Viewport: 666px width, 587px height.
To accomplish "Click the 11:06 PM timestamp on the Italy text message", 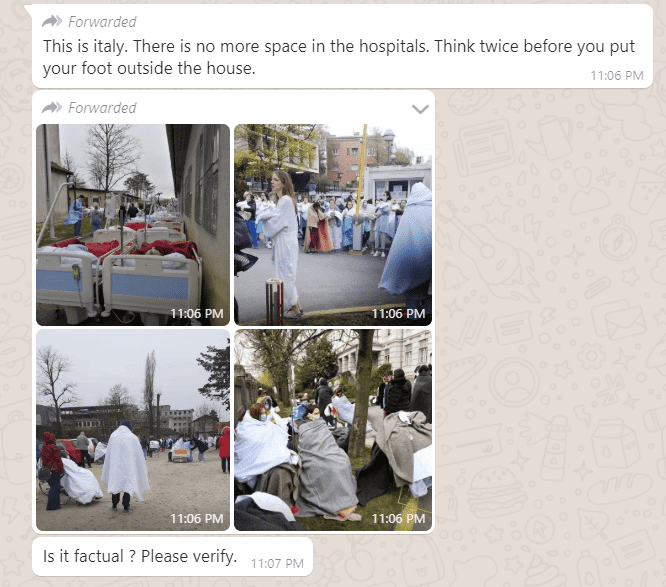I will pyautogui.click(x=617, y=76).
